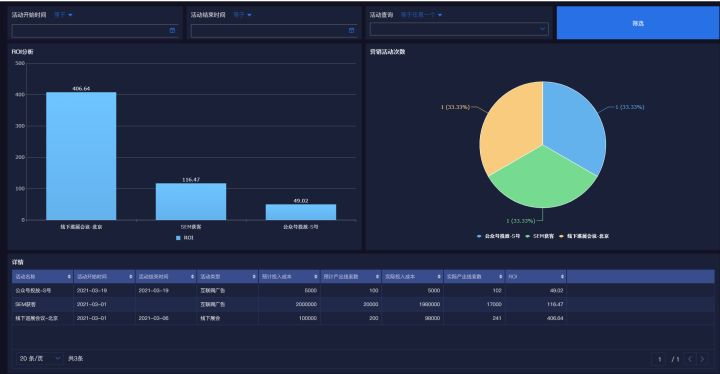This screenshot has height=374, width=720.
Task: Click the blue 筛选 filter button
Action: [x=638, y=23]
